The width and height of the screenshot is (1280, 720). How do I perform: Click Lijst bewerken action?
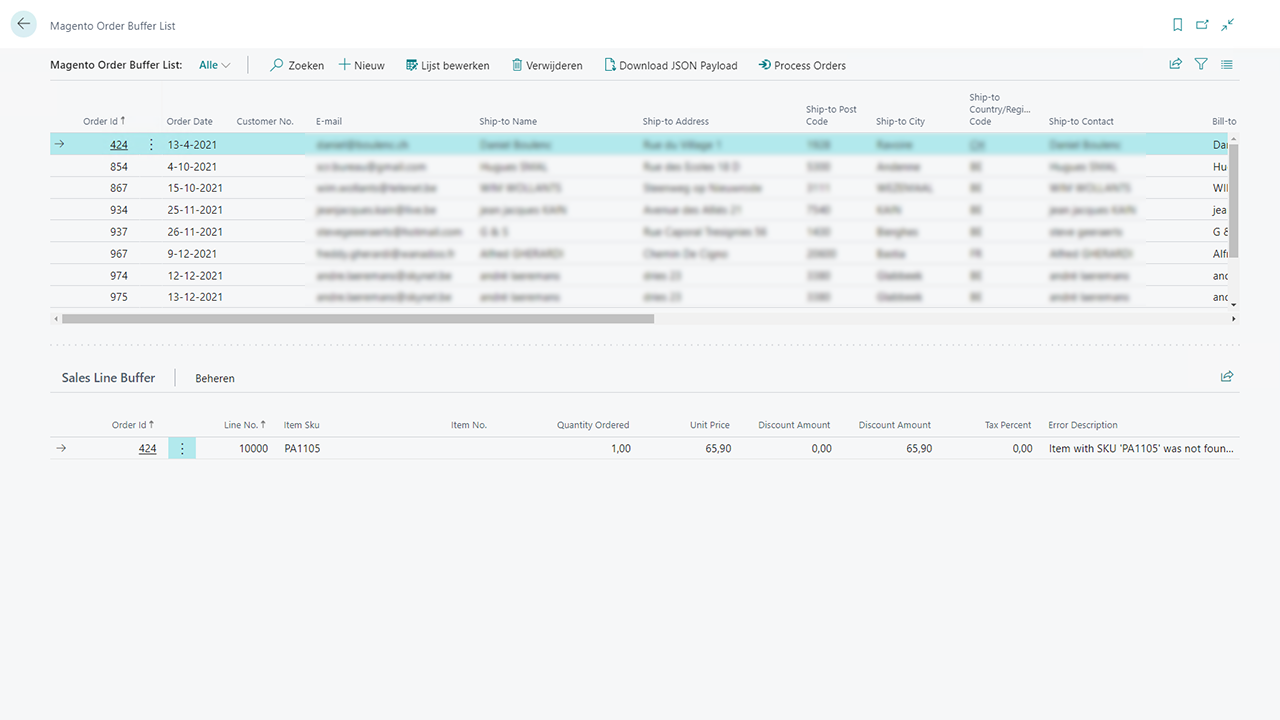pyautogui.click(x=447, y=65)
